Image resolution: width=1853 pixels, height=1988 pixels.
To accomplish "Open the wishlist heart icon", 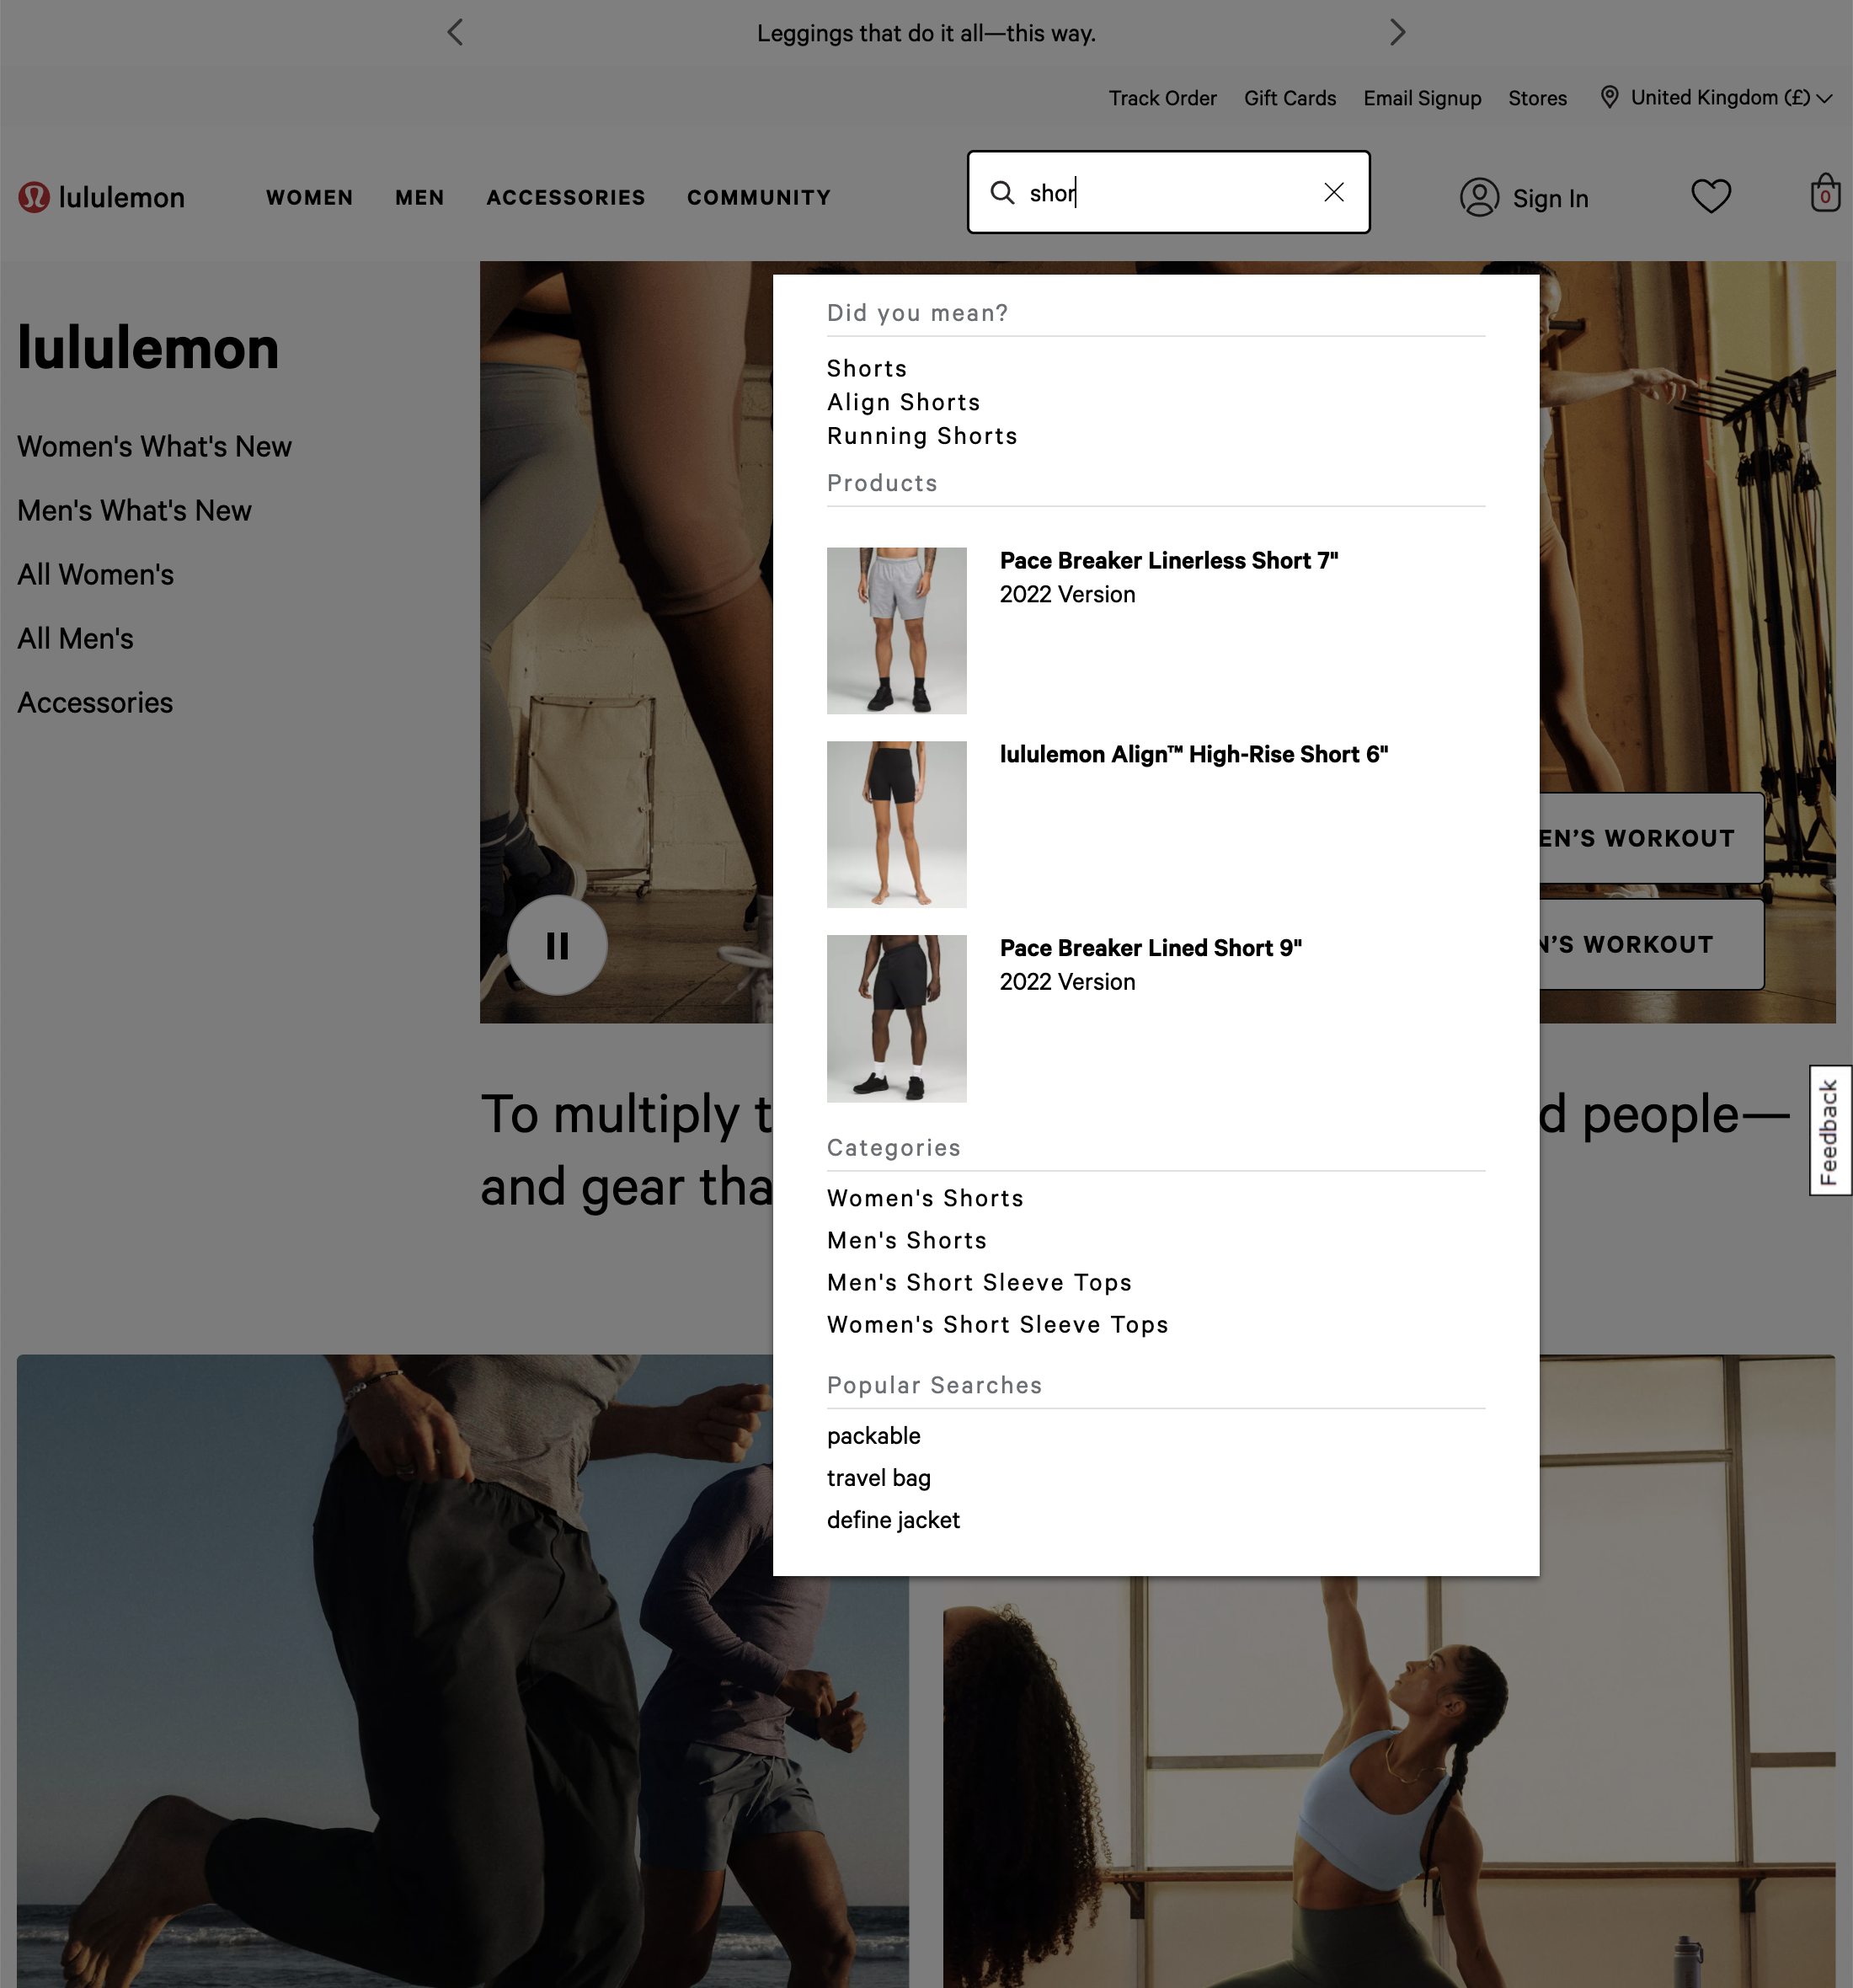I will pos(1711,196).
